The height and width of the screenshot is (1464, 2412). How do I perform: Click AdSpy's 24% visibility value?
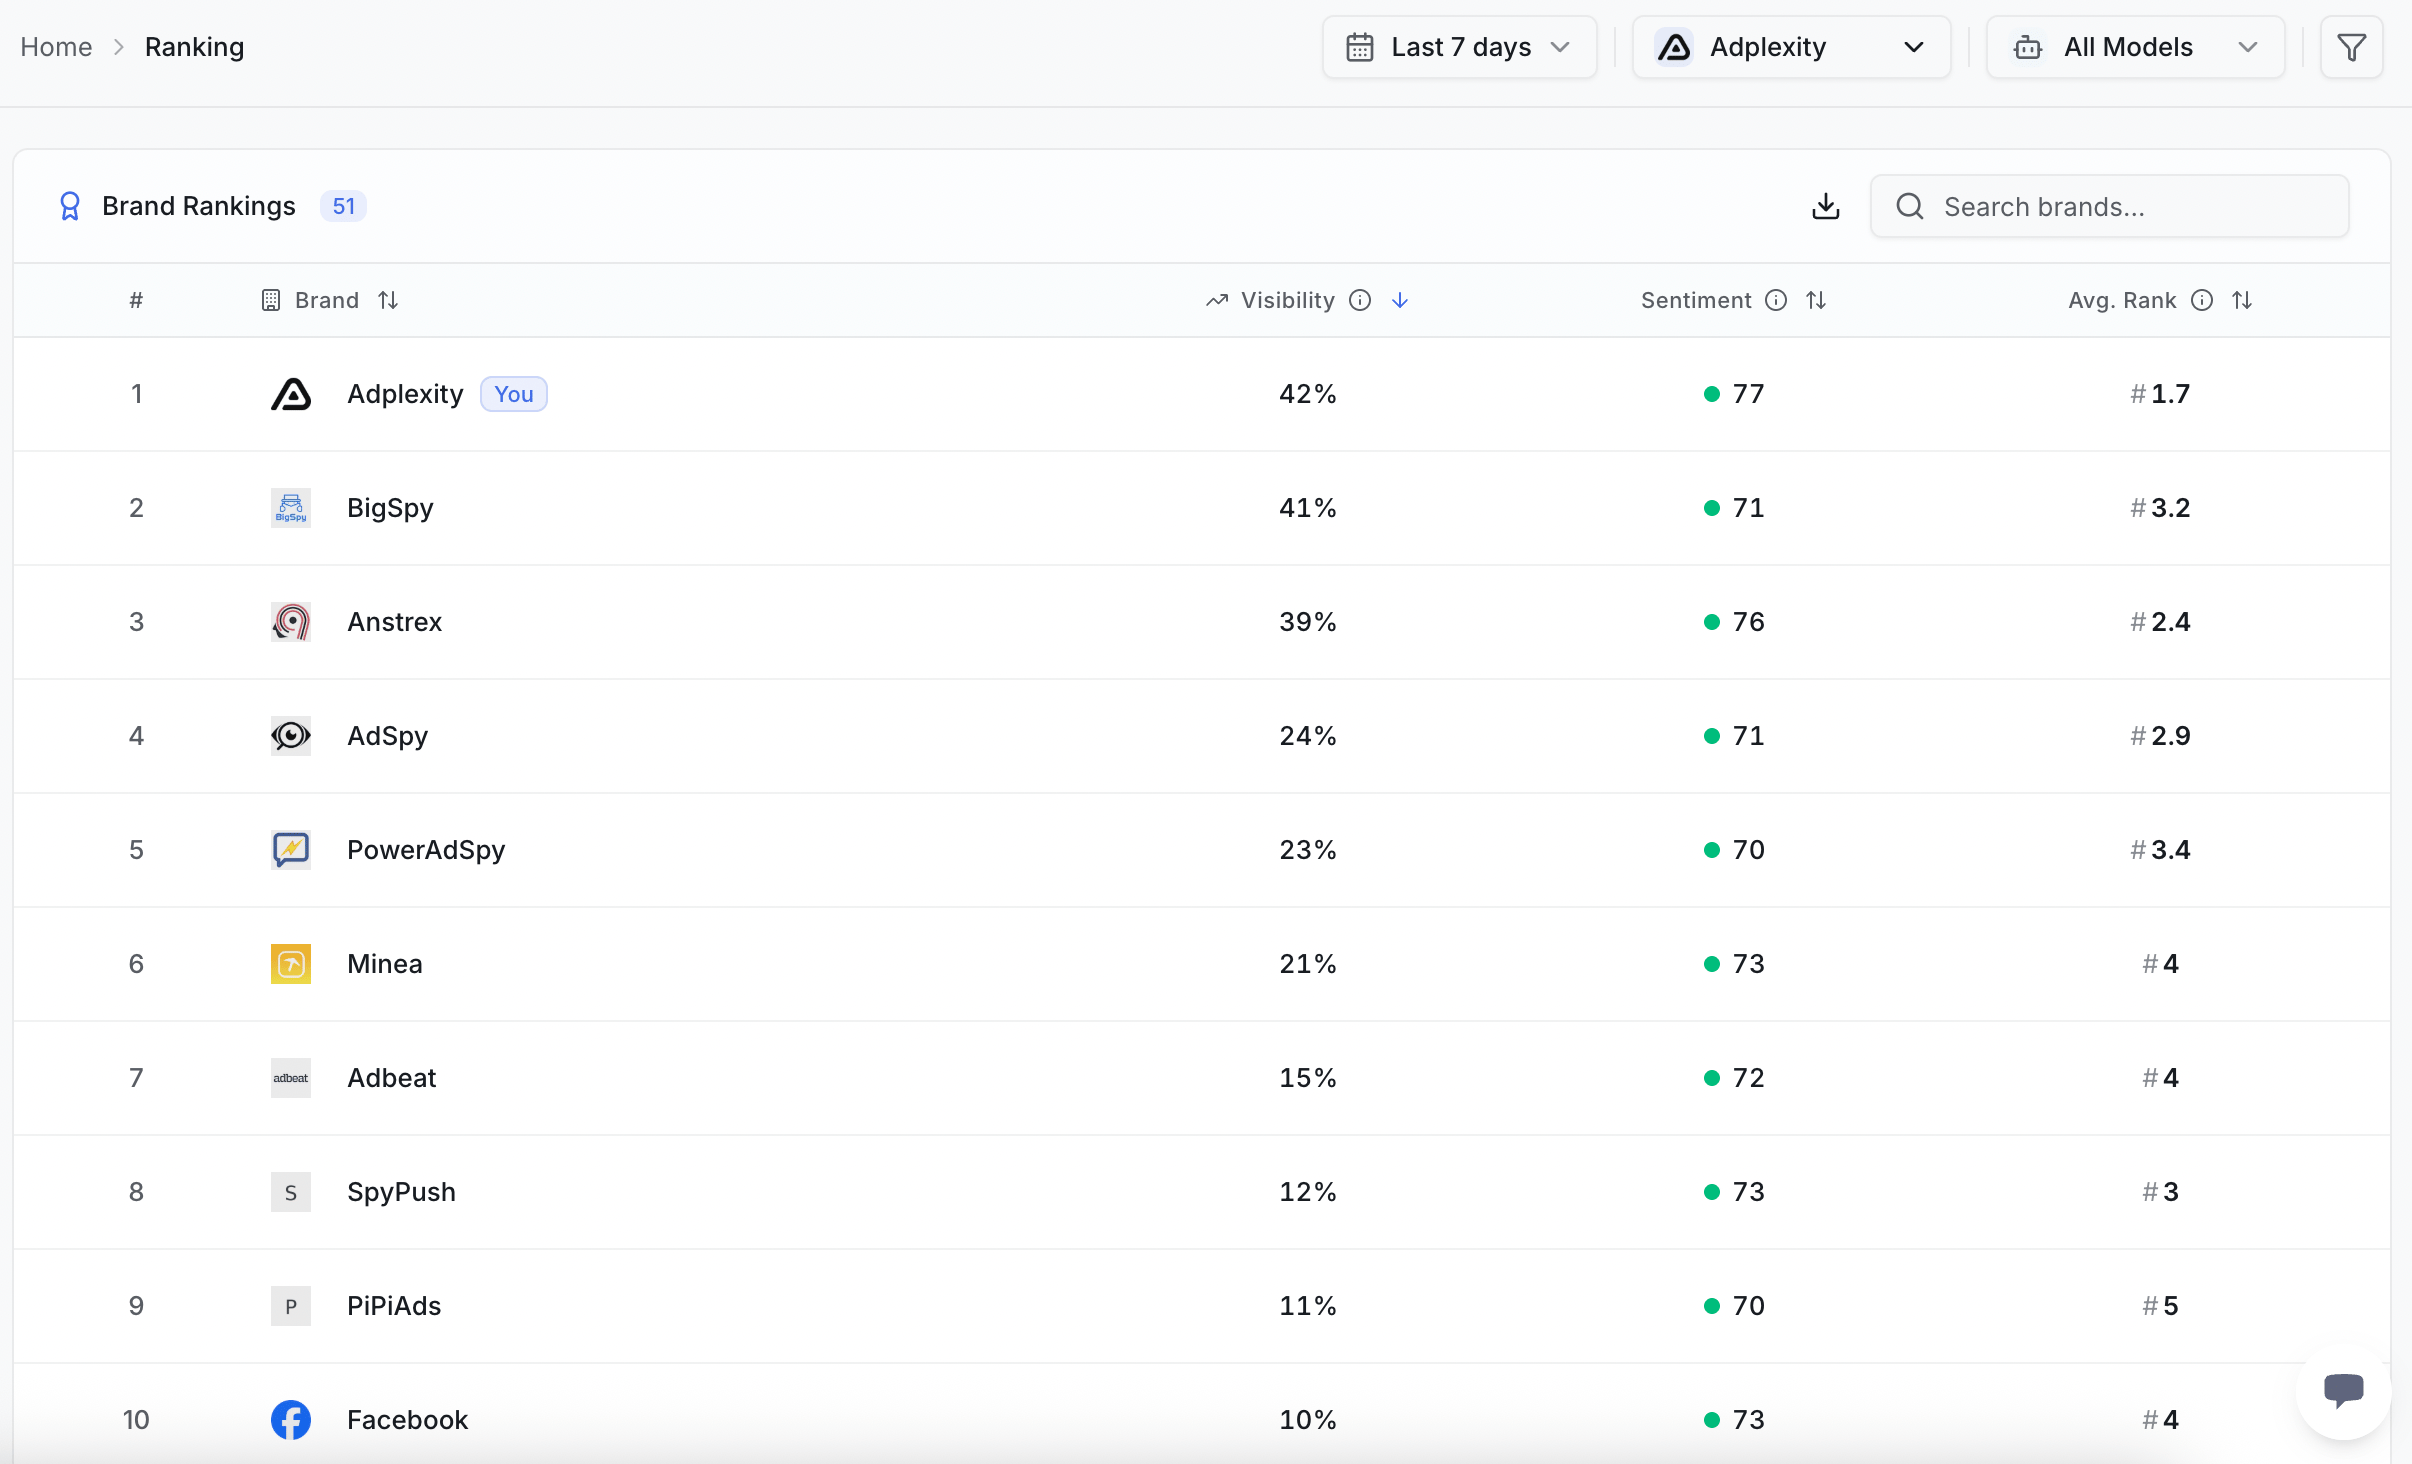tap(1308, 736)
